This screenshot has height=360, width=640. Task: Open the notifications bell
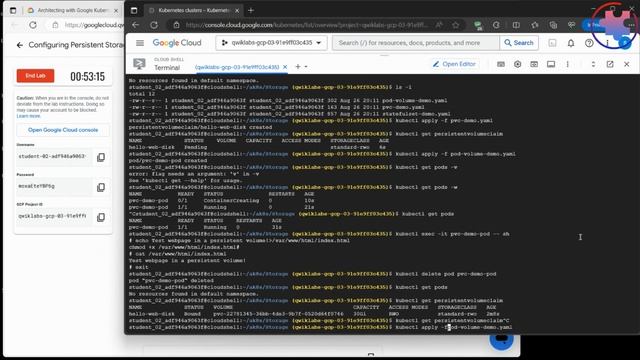tap(571, 43)
